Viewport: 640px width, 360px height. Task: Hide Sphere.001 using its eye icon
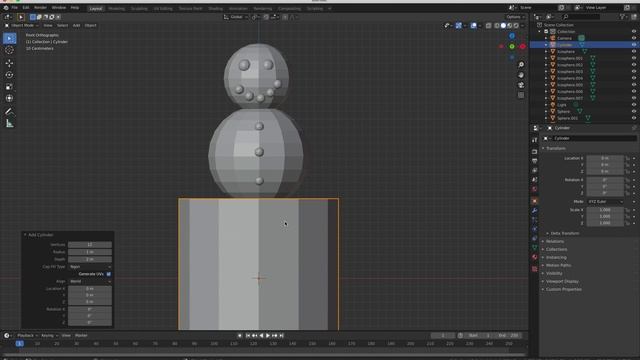point(634,118)
